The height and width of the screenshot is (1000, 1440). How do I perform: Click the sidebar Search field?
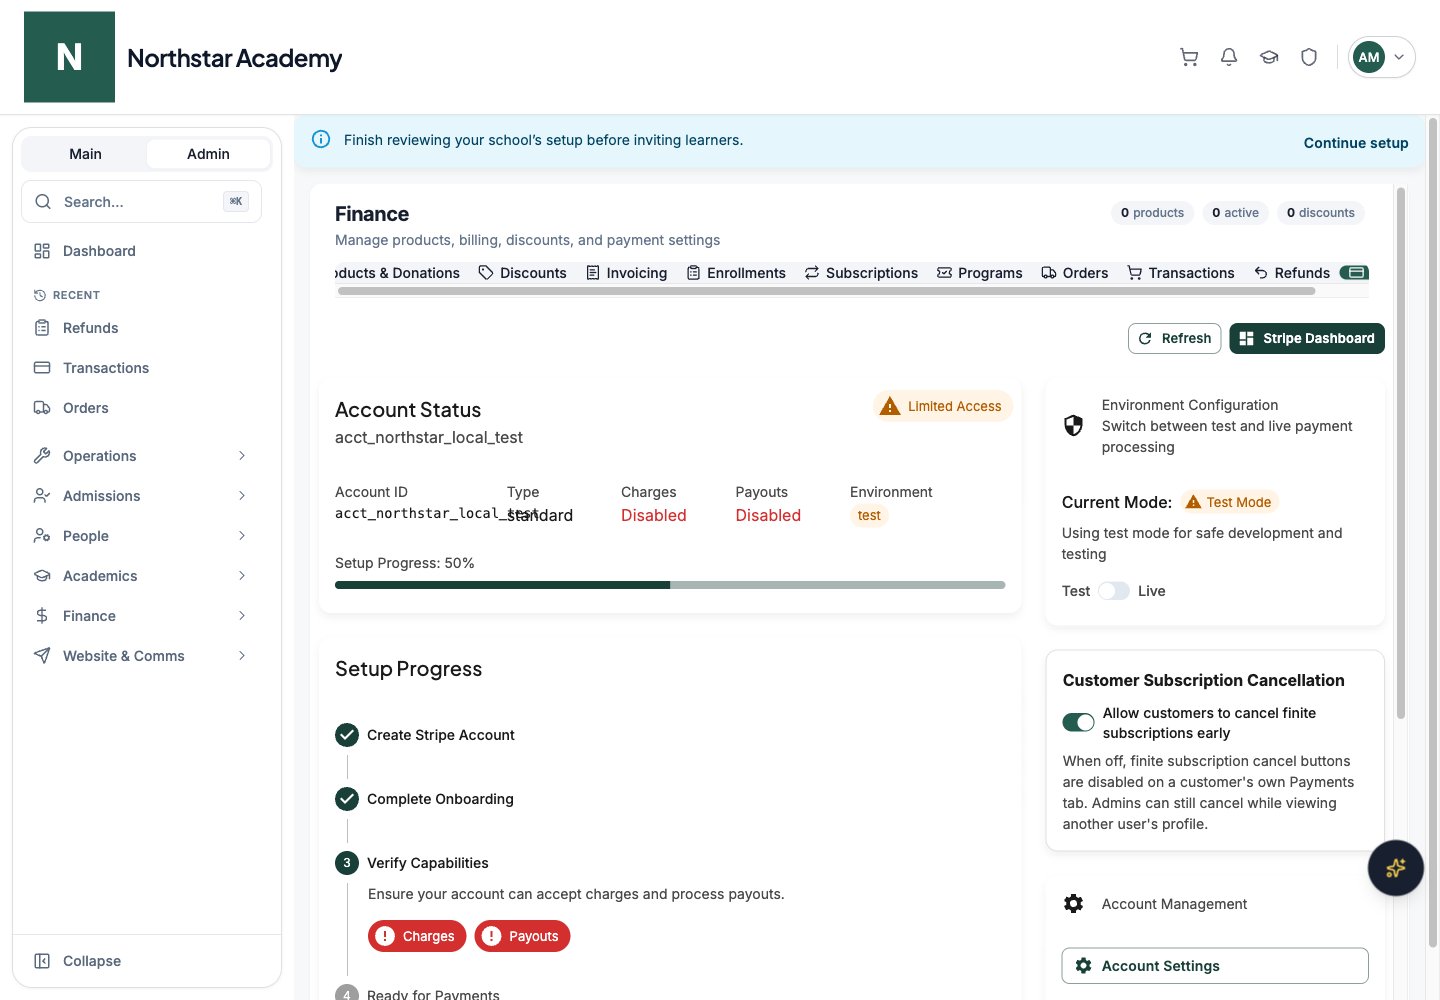tap(141, 202)
